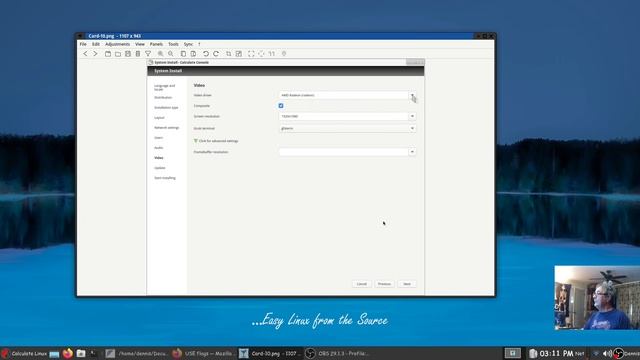This screenshot has height=360, width=640.
Task: Open the file manager taskbar launcher
Action: pos(81,353)
